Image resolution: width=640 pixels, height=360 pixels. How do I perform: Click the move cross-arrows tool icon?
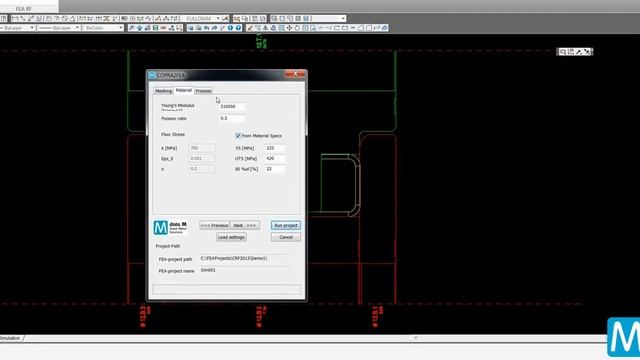(289, 28)
